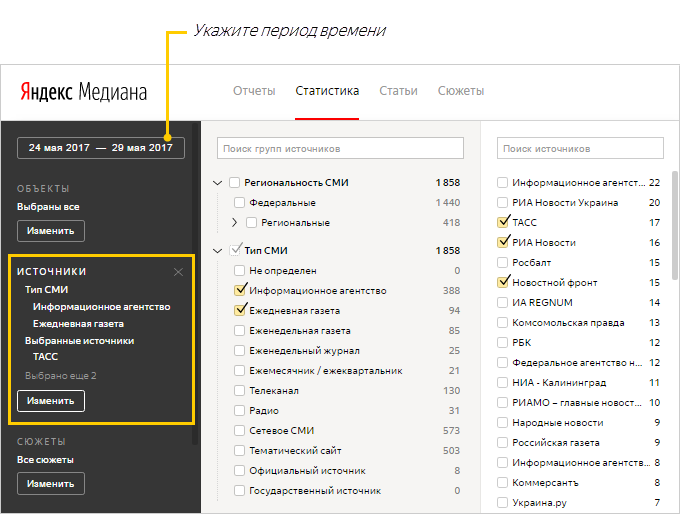Check the Еженедельная газета checkbox
680x523 pixels.
tap(239, 330)
